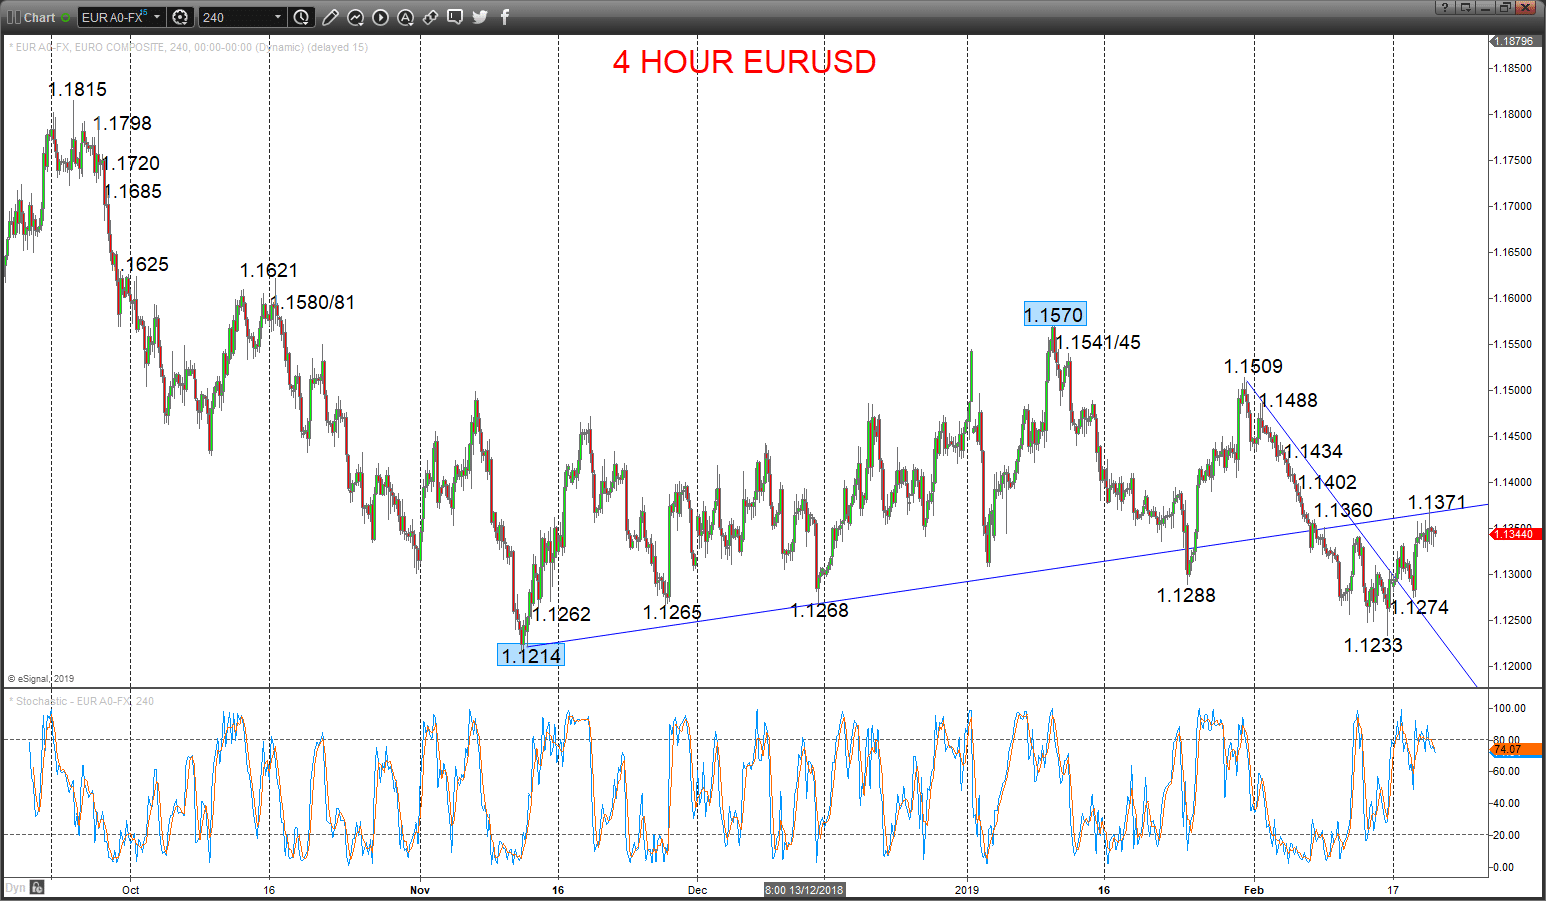Click the 1.1265 annotation label
The image size is (1546, 901).
672,612
